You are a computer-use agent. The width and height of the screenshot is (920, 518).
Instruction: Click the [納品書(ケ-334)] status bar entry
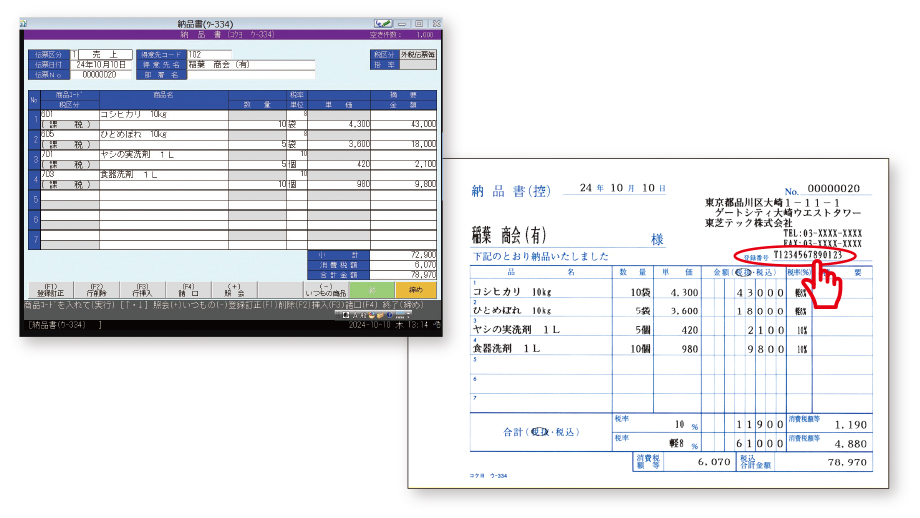(x=65, y=325)
